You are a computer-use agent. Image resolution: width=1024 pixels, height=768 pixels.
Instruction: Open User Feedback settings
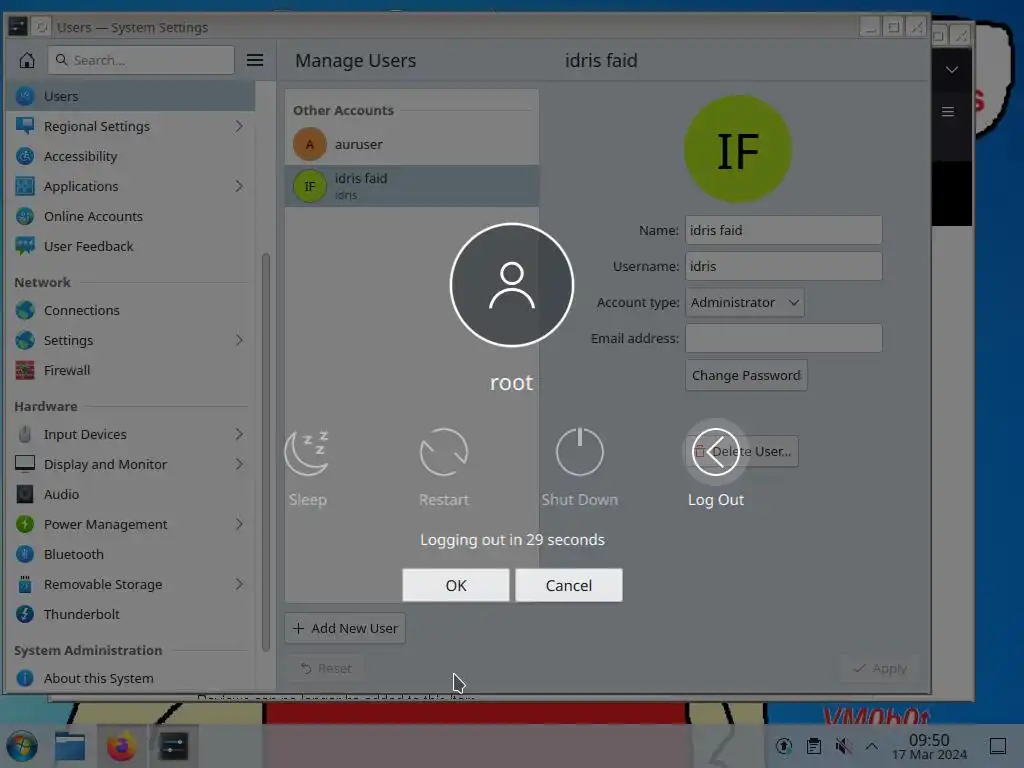coord(131,246)
